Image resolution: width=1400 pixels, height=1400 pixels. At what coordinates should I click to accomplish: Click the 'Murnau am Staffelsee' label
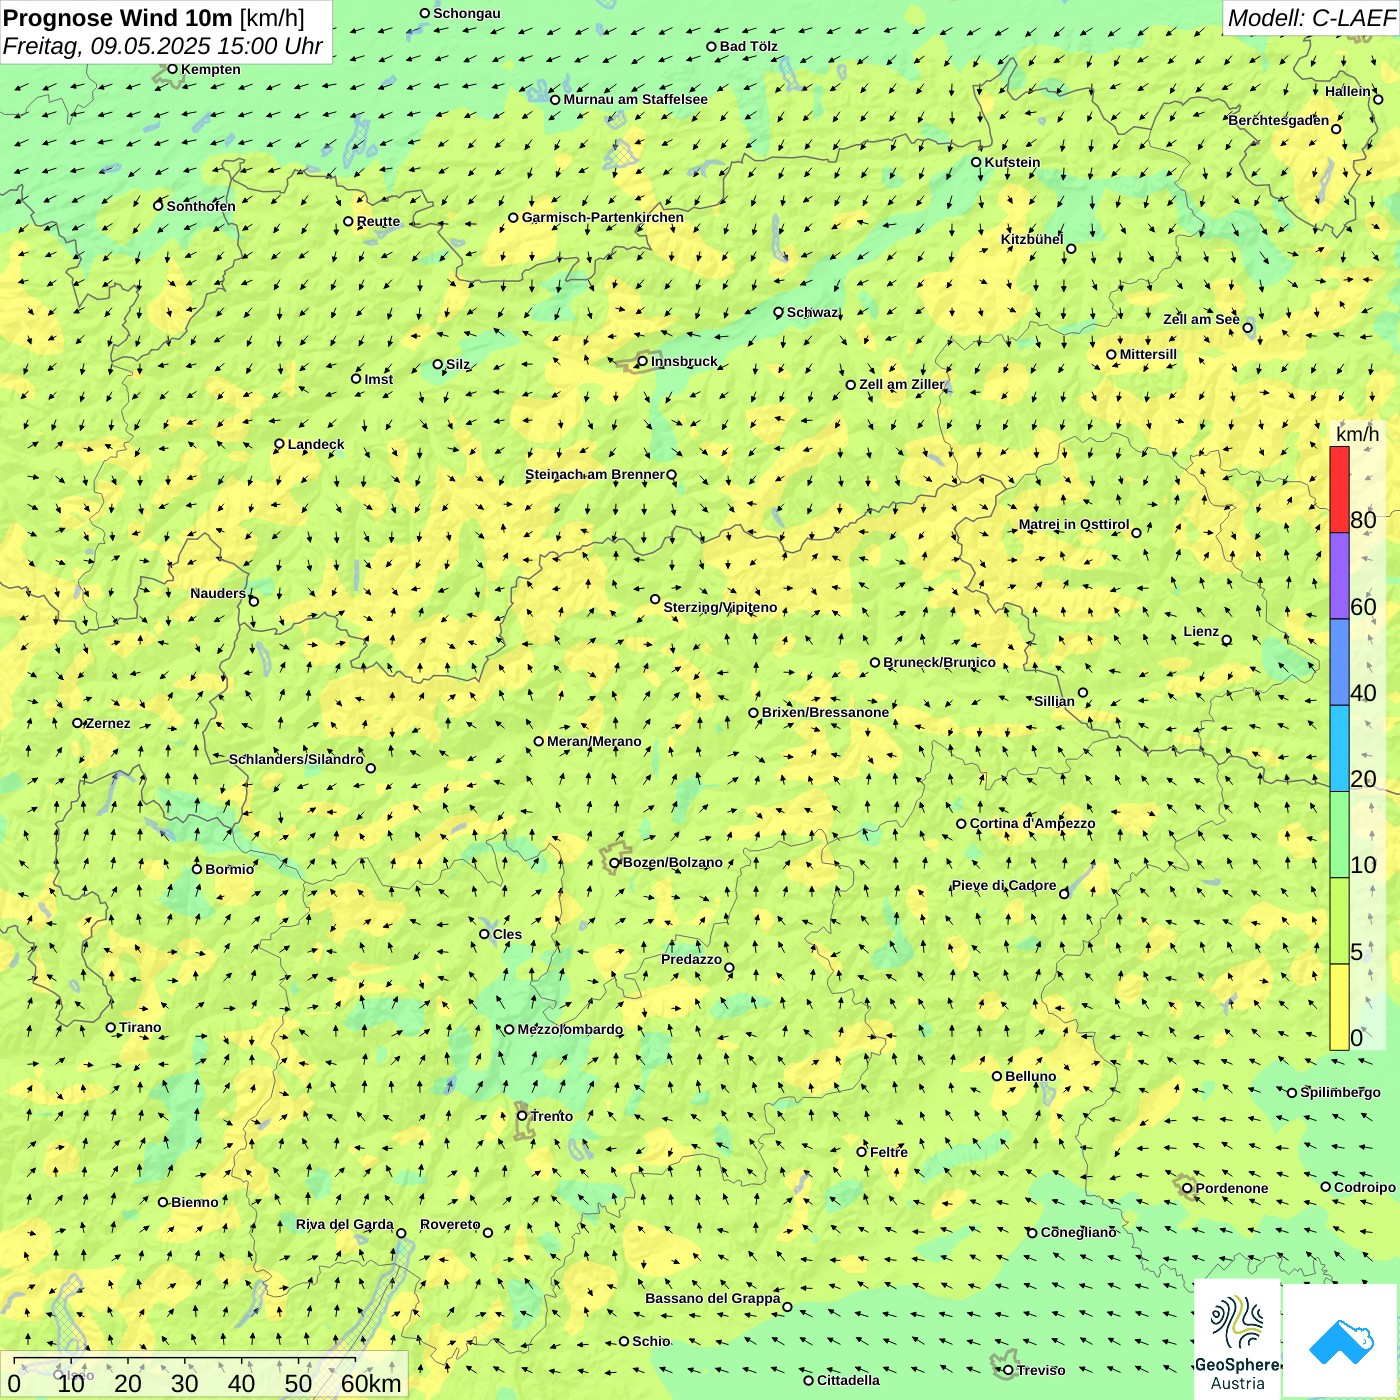tap(635, 99)
